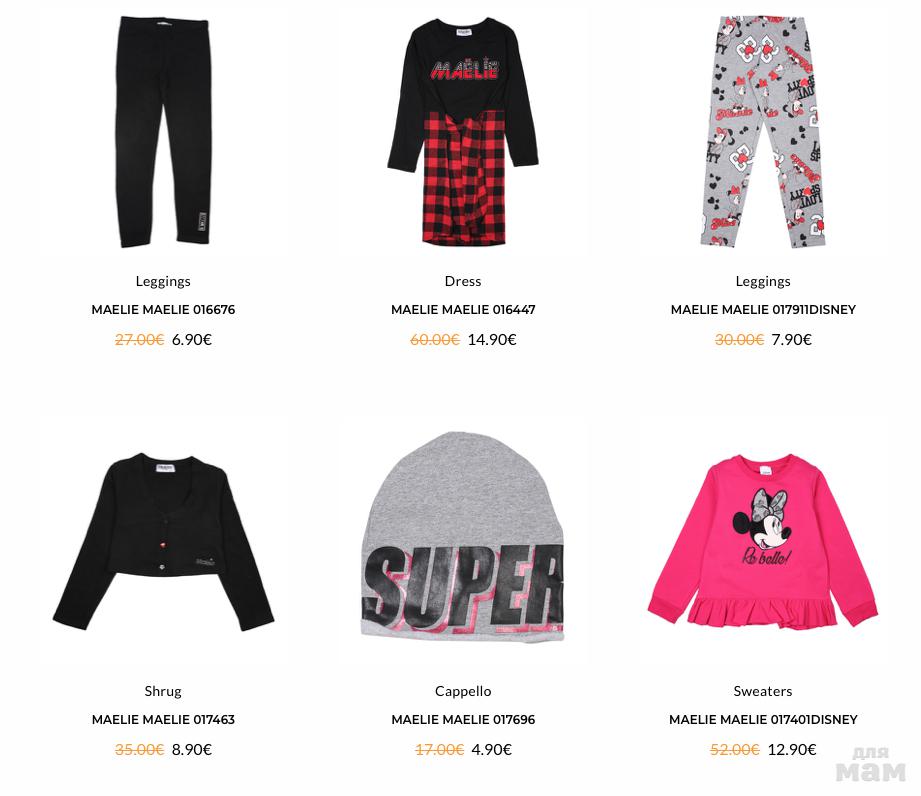Open the black shrug cardigan image
This screenshot has height=796, width=921.
[x=163, y=542]
